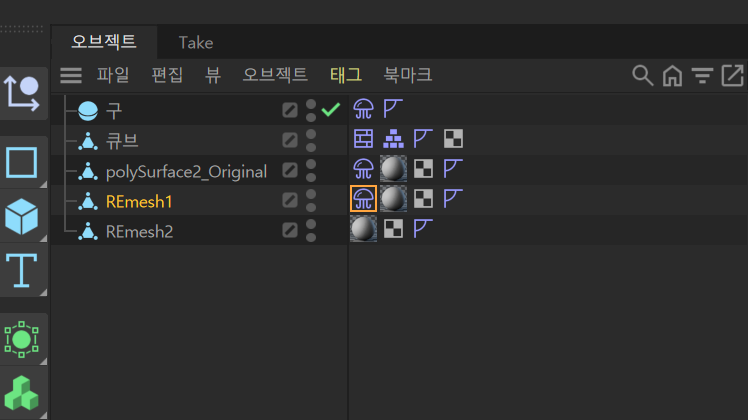The image size is (748, 420).
Task: Expand the square tool flyout arrow
Action: click(43, 184)
